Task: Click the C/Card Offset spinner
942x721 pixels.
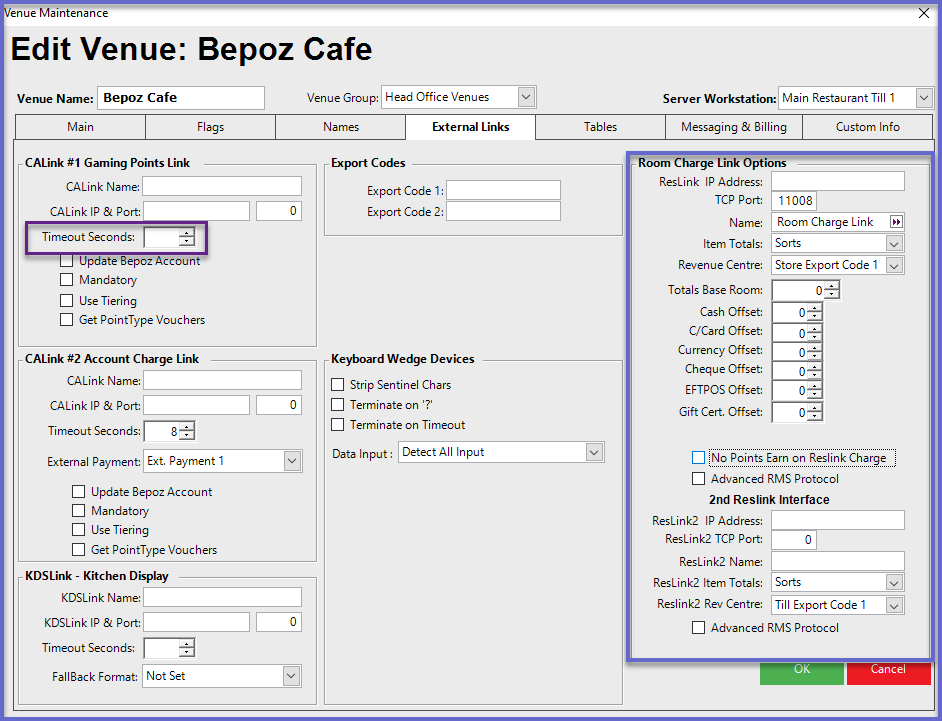Action: point(797,333)
